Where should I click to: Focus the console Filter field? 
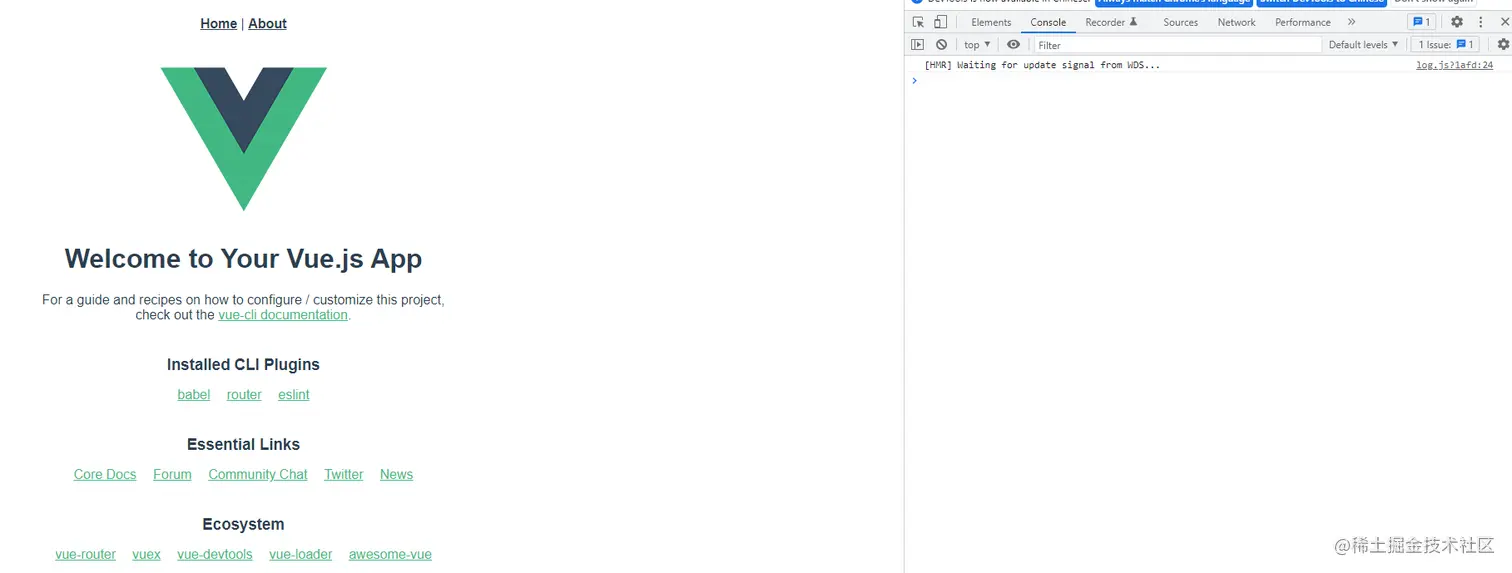[1177, 45]
